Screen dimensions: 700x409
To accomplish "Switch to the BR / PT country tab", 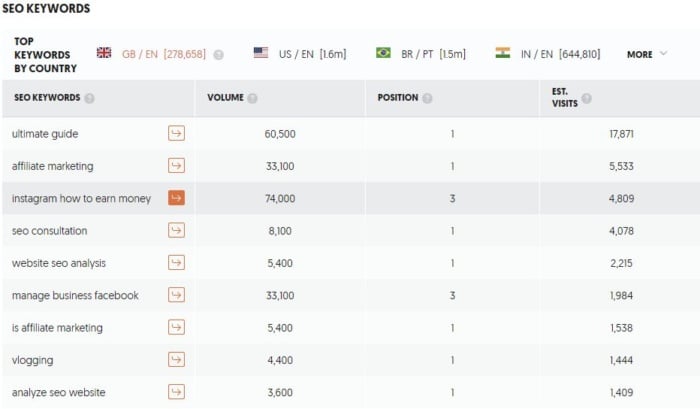I will [421, 54].
